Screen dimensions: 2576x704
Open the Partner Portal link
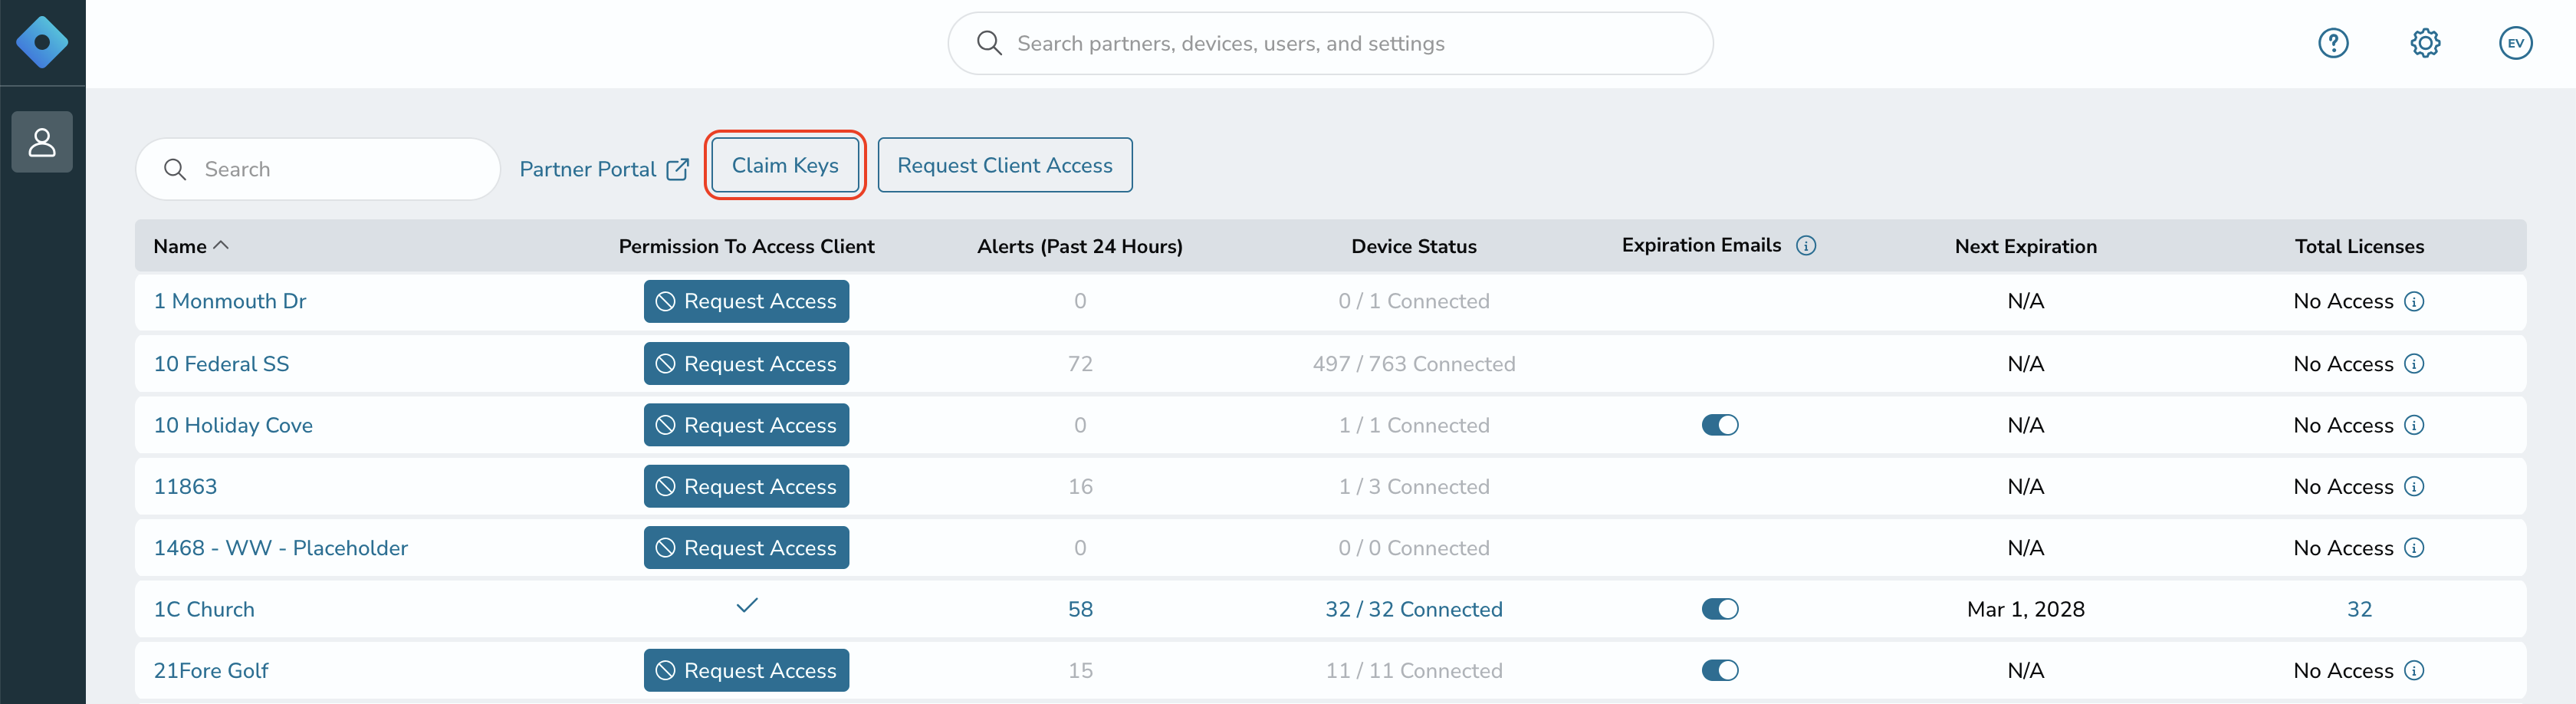click(x=588, y=169)
